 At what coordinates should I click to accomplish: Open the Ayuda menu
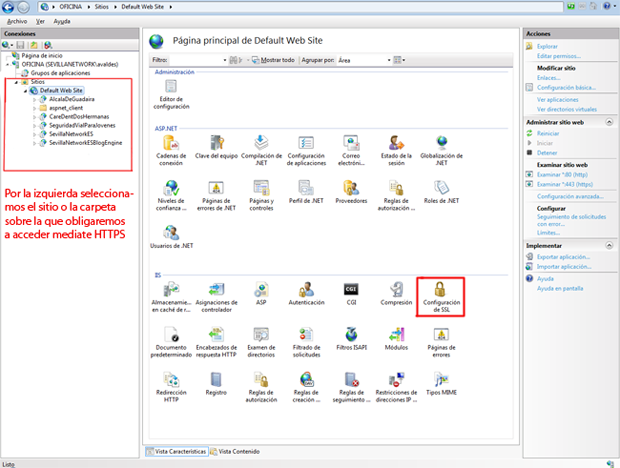62,21
